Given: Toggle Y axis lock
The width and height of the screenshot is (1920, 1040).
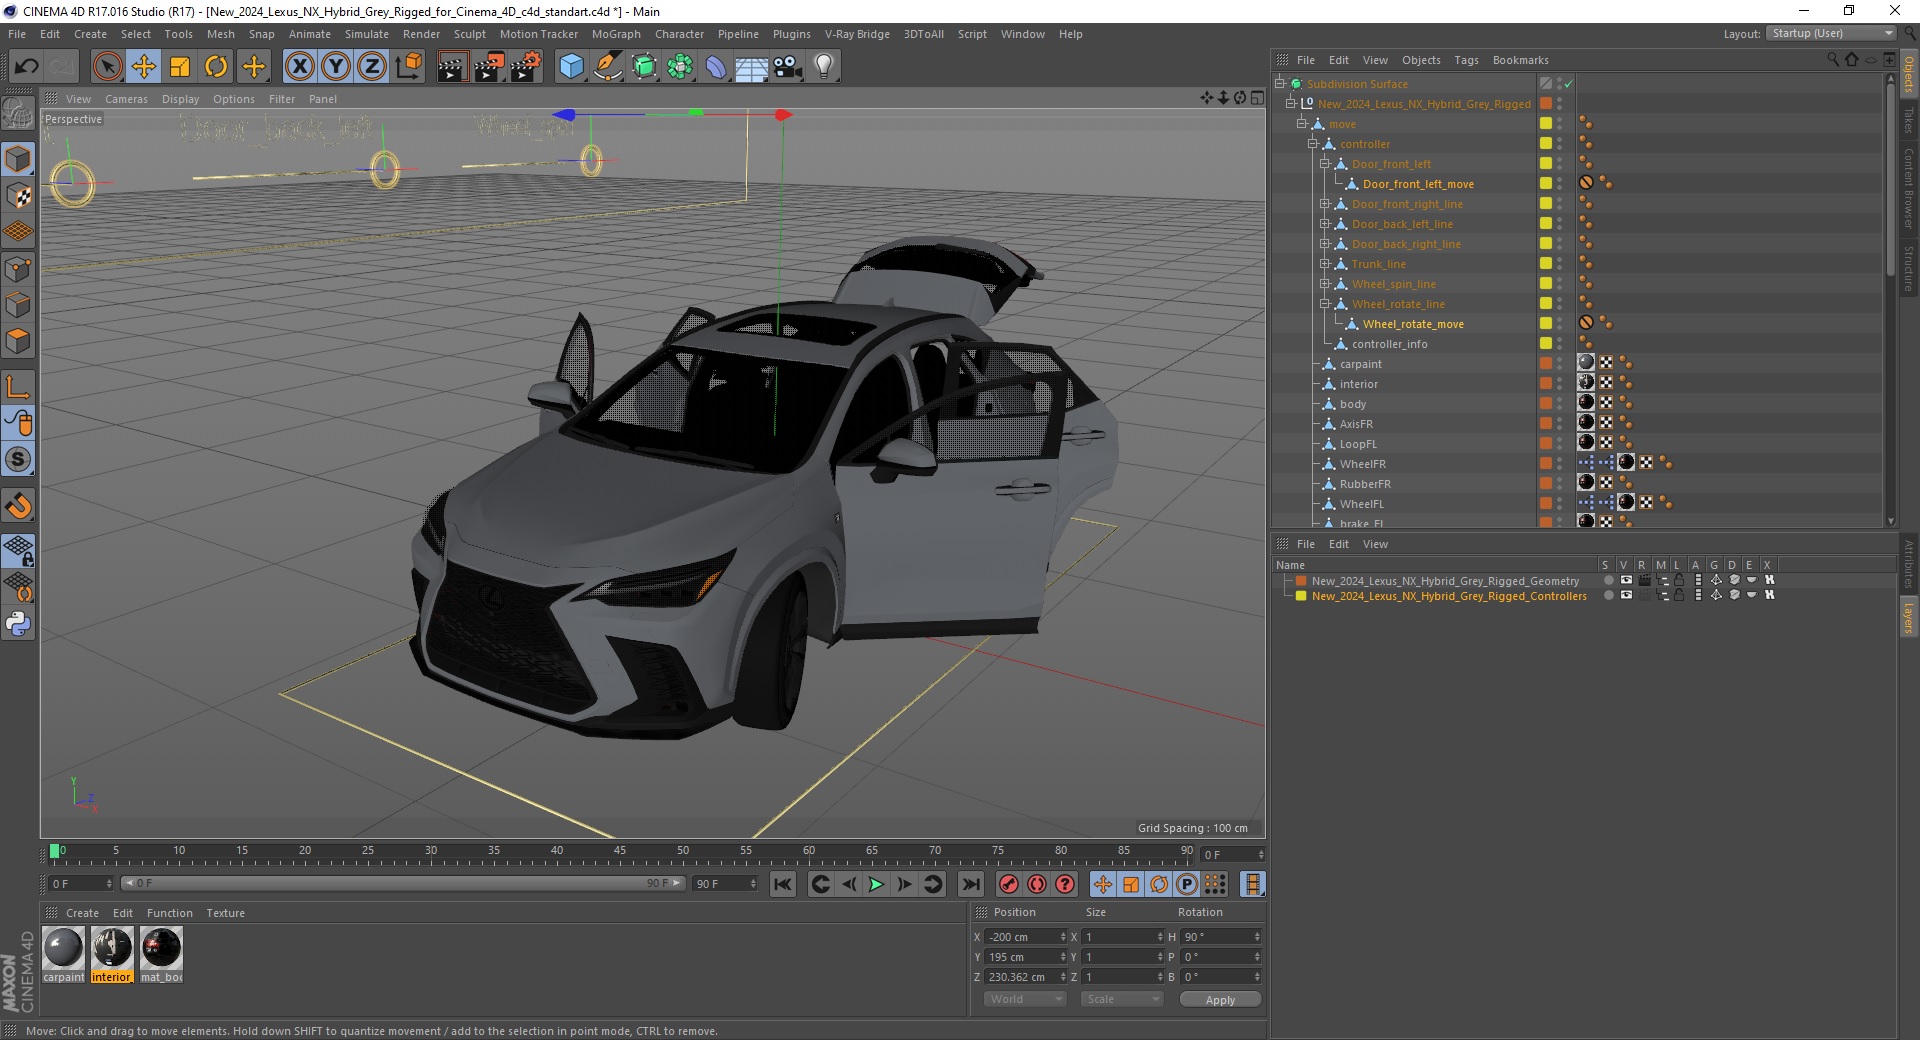Looking at the screenshot, I should [336, 67].
